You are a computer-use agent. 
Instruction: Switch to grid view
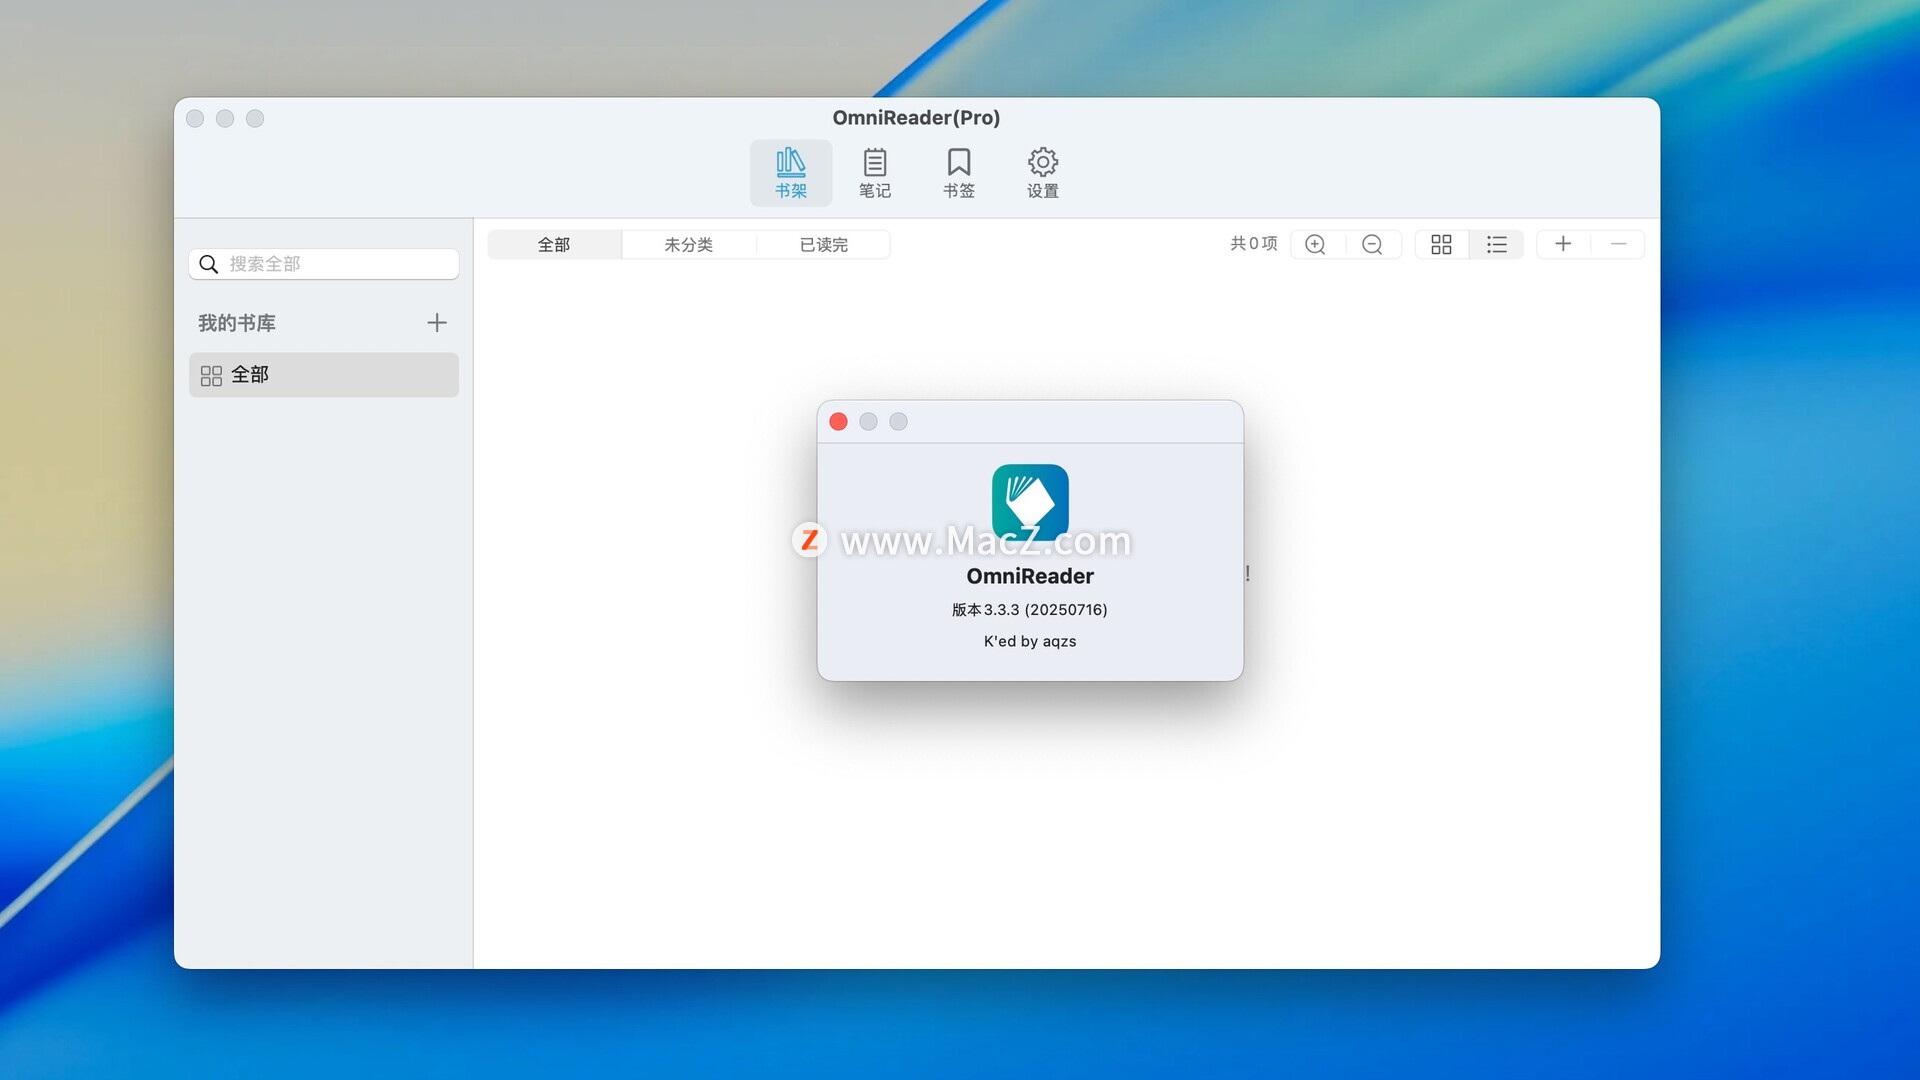click(1441, 244)
